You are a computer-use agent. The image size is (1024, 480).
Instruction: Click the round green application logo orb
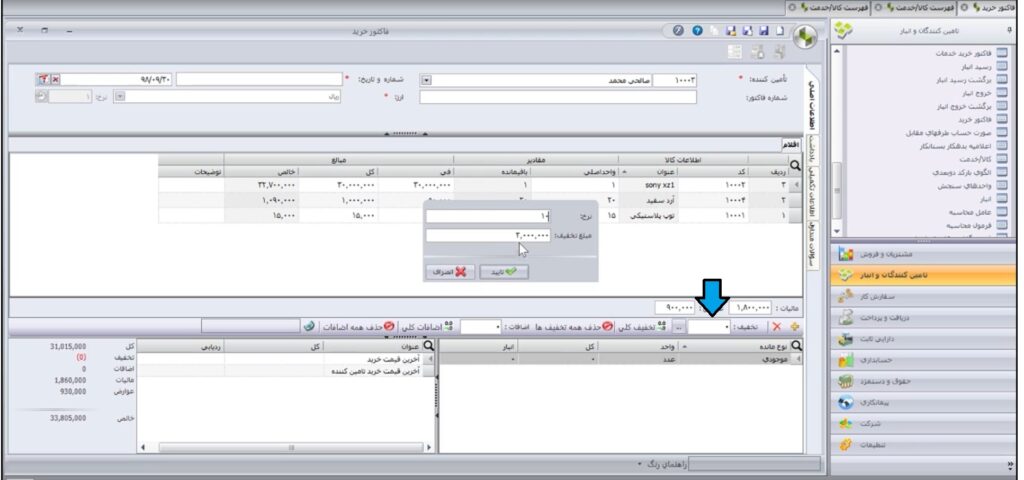click(x=806, y=37)
